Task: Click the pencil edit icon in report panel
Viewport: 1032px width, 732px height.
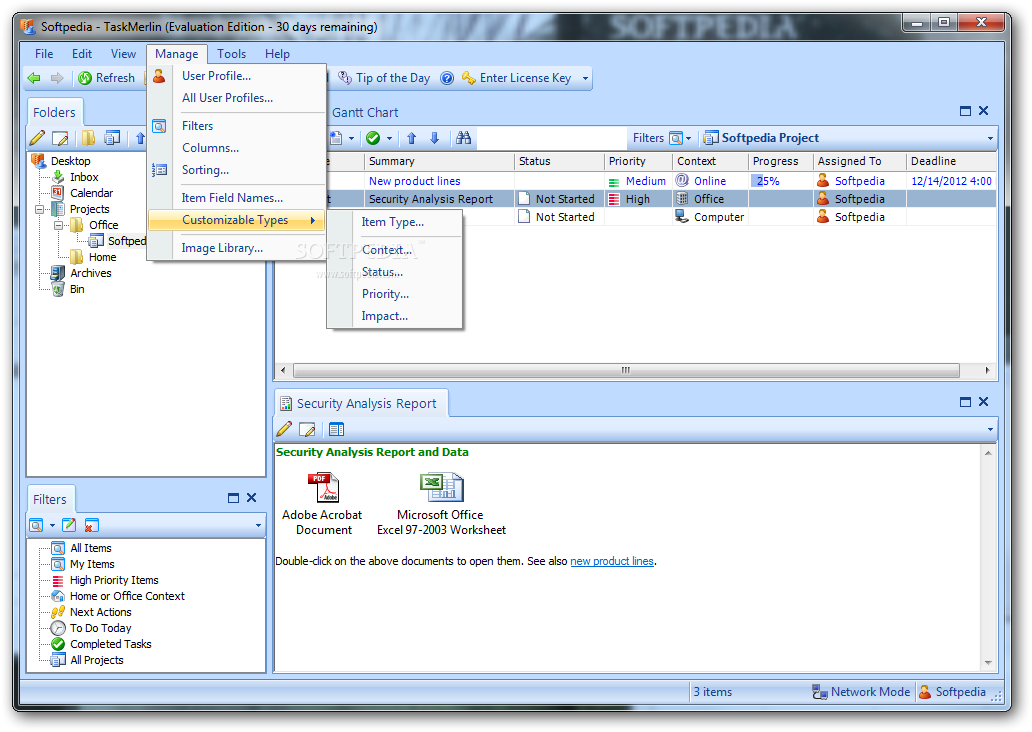Action: tap(284, 430)
